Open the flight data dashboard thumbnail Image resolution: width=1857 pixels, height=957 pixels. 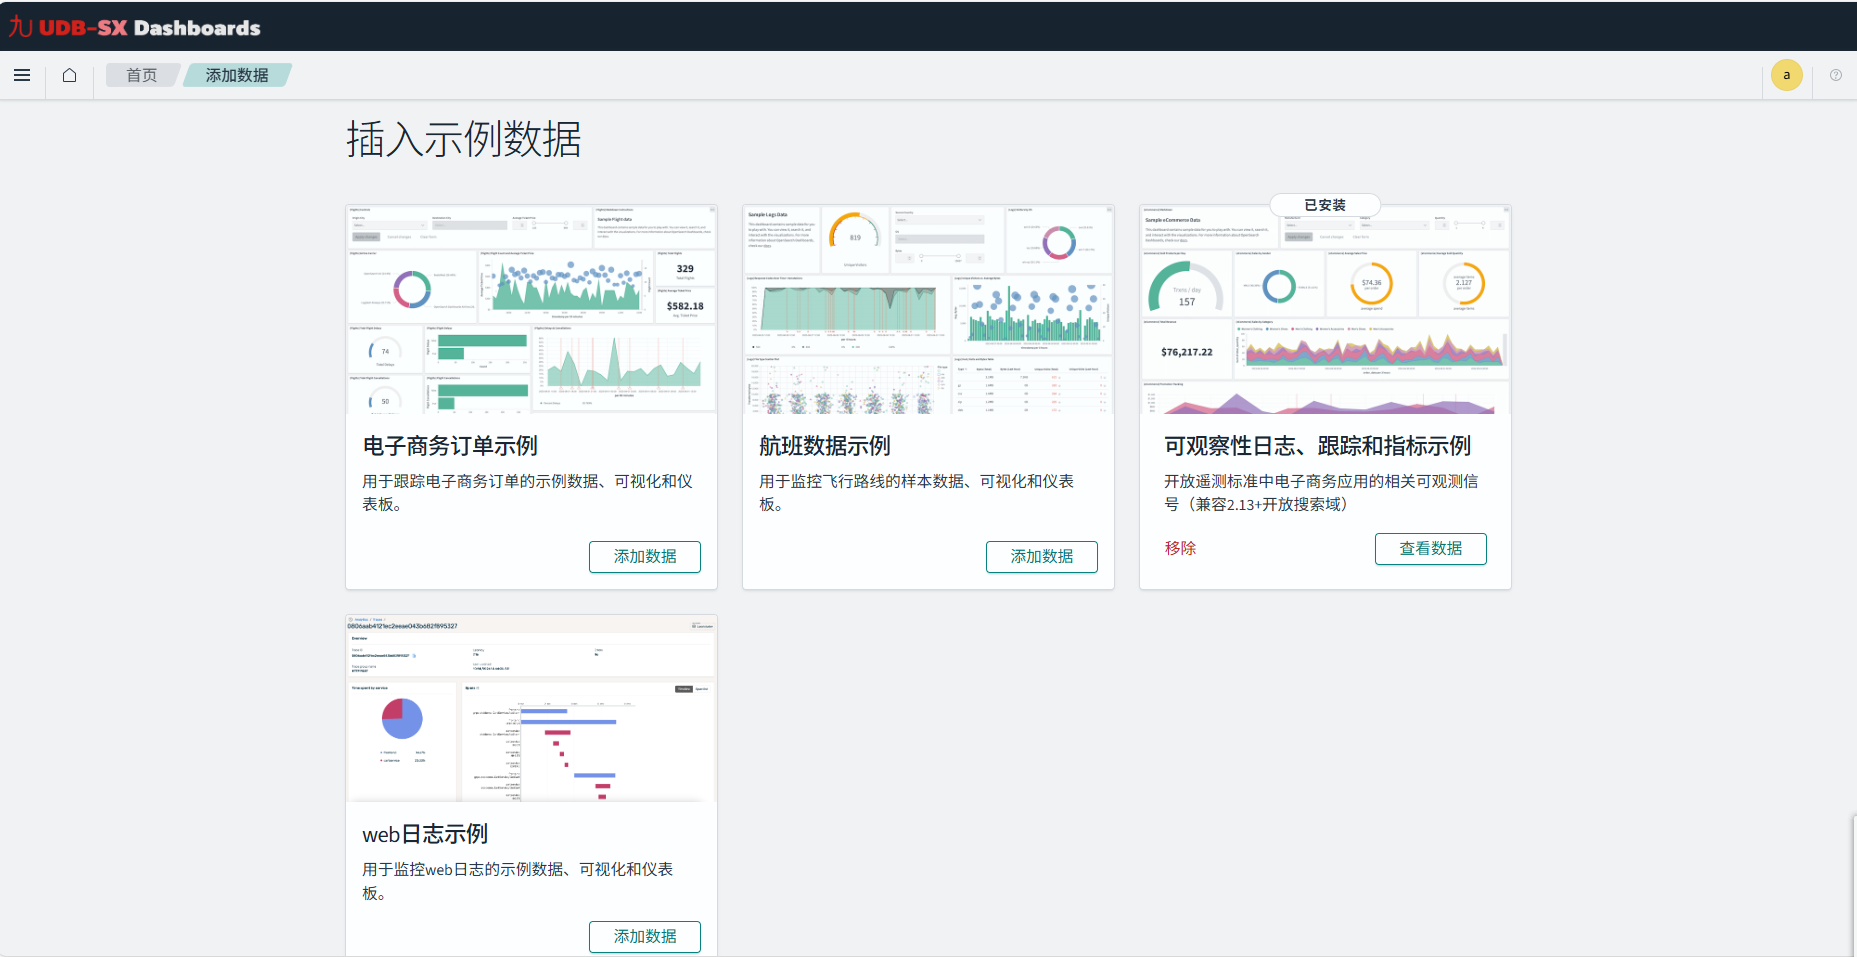click(x=928, y=309)
